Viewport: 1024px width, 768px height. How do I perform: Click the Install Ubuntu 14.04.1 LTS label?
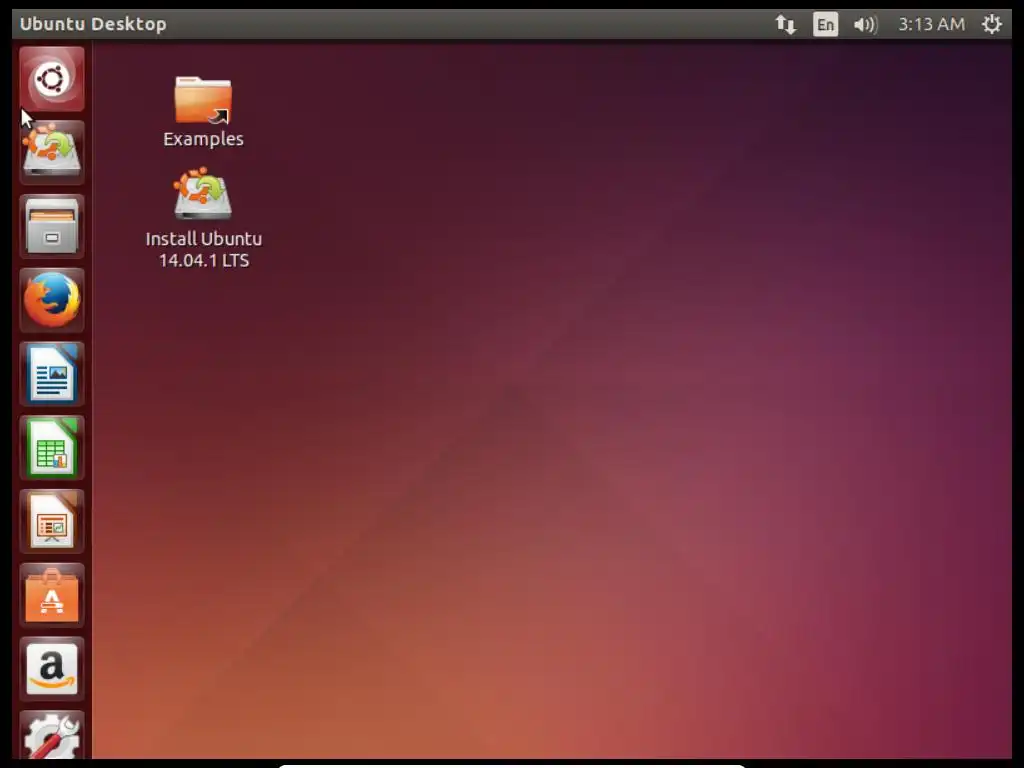coord(204,249)
